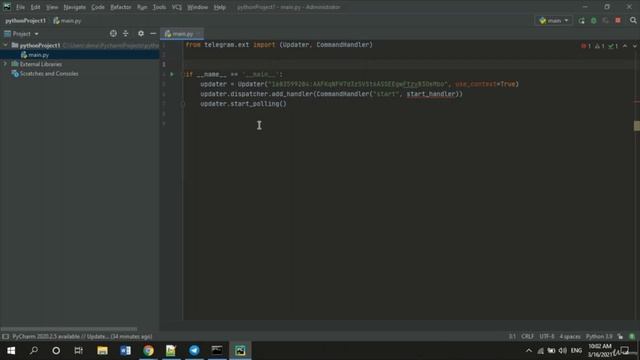Click the green status indicator at the right end of the status bar
Viewport: 640px width, 360px height.
pyautogui.click(x=632, y=337)
